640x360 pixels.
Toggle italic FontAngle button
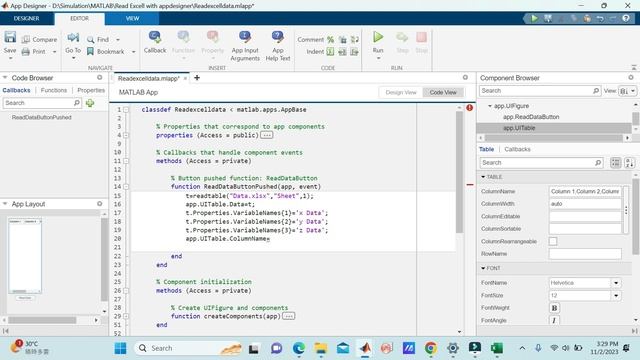[554, 321]
